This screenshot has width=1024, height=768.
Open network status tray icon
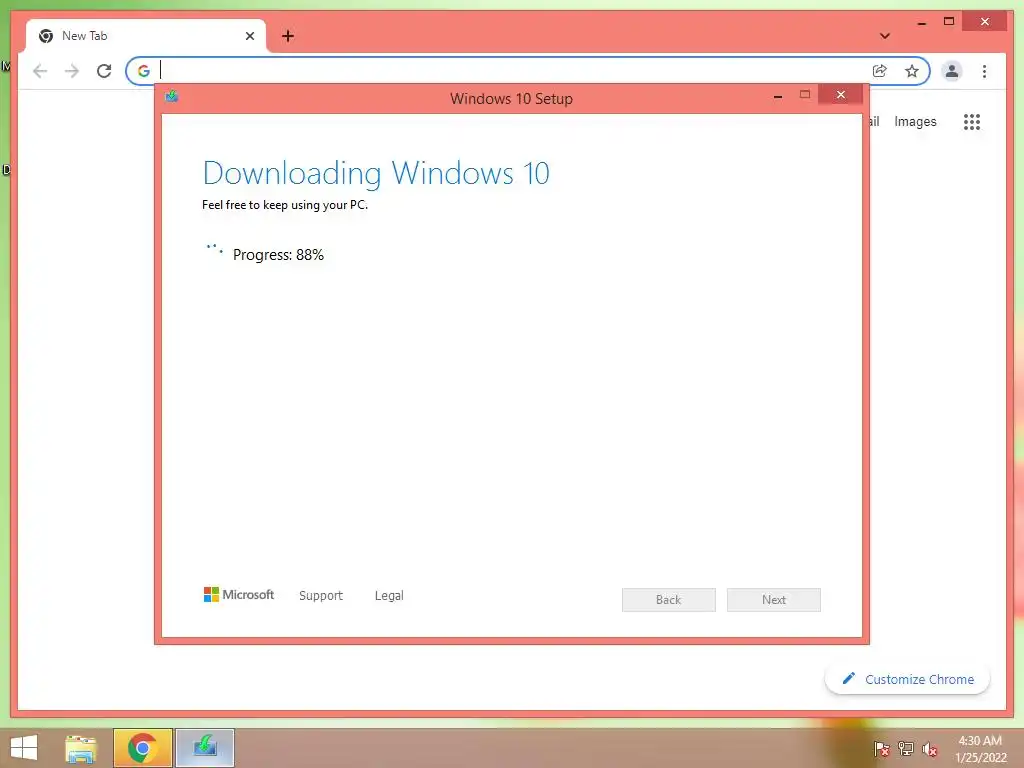(906, 749)
